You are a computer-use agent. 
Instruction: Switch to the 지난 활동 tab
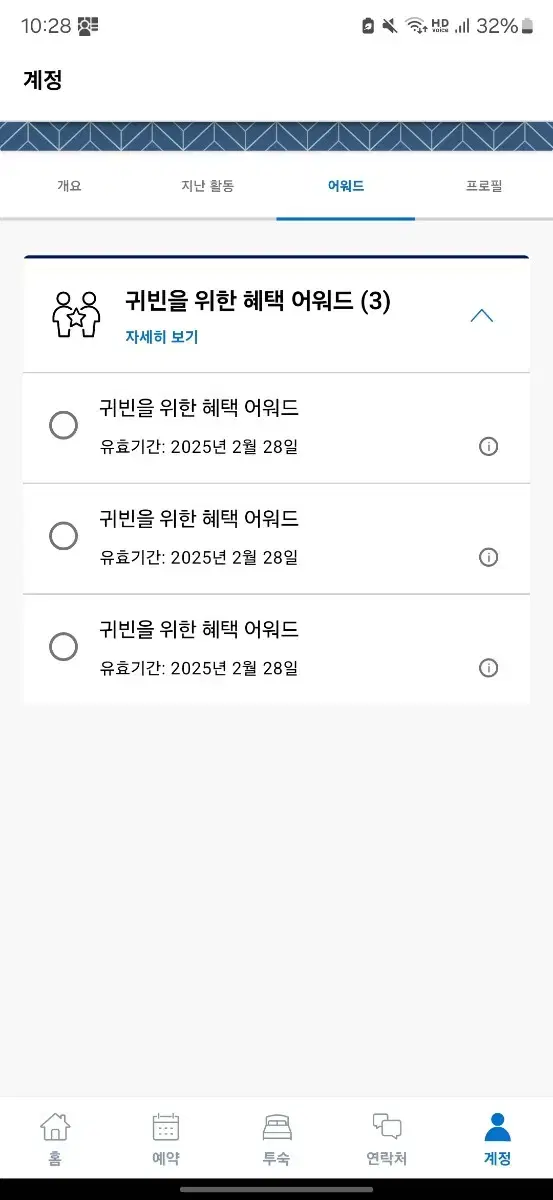[x=207, y=186]
